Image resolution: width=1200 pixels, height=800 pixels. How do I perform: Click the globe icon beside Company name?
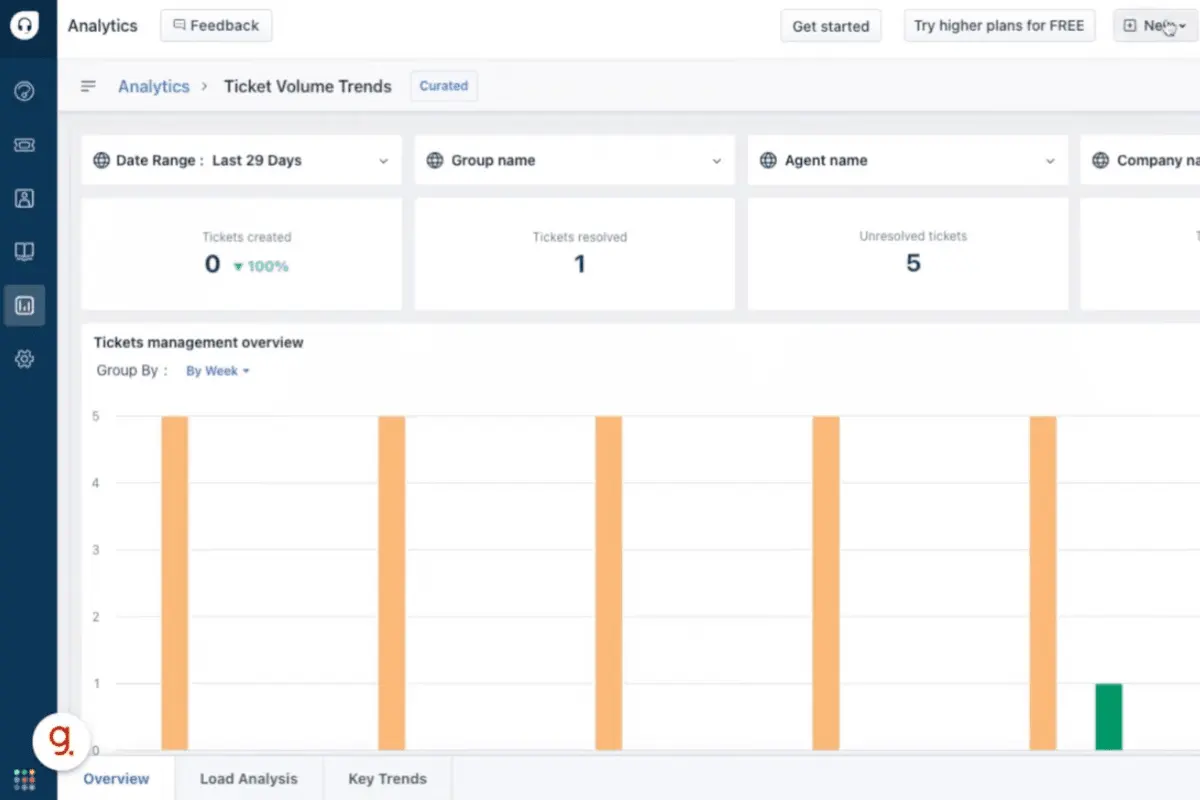coord(1101,160)
